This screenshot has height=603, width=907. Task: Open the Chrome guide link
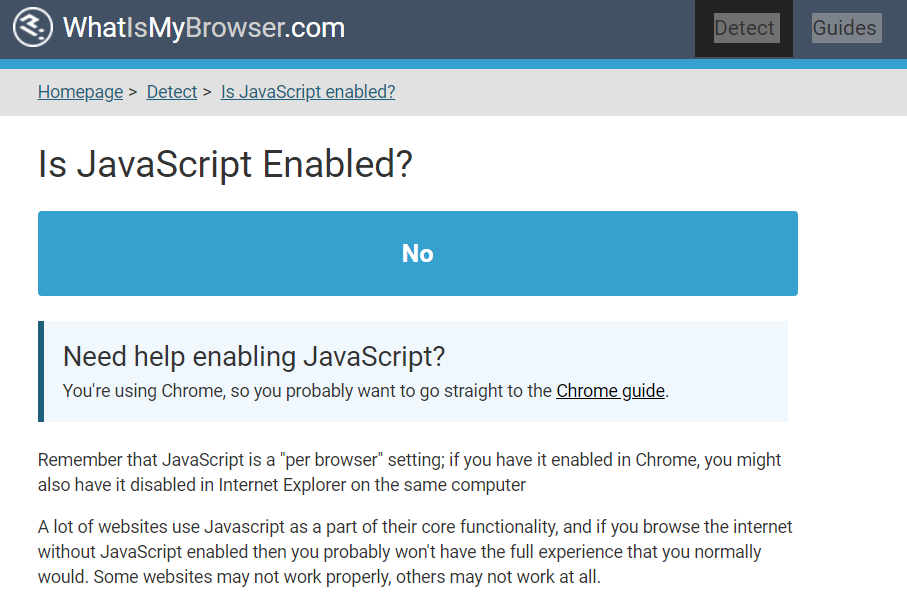coord(610,391)
